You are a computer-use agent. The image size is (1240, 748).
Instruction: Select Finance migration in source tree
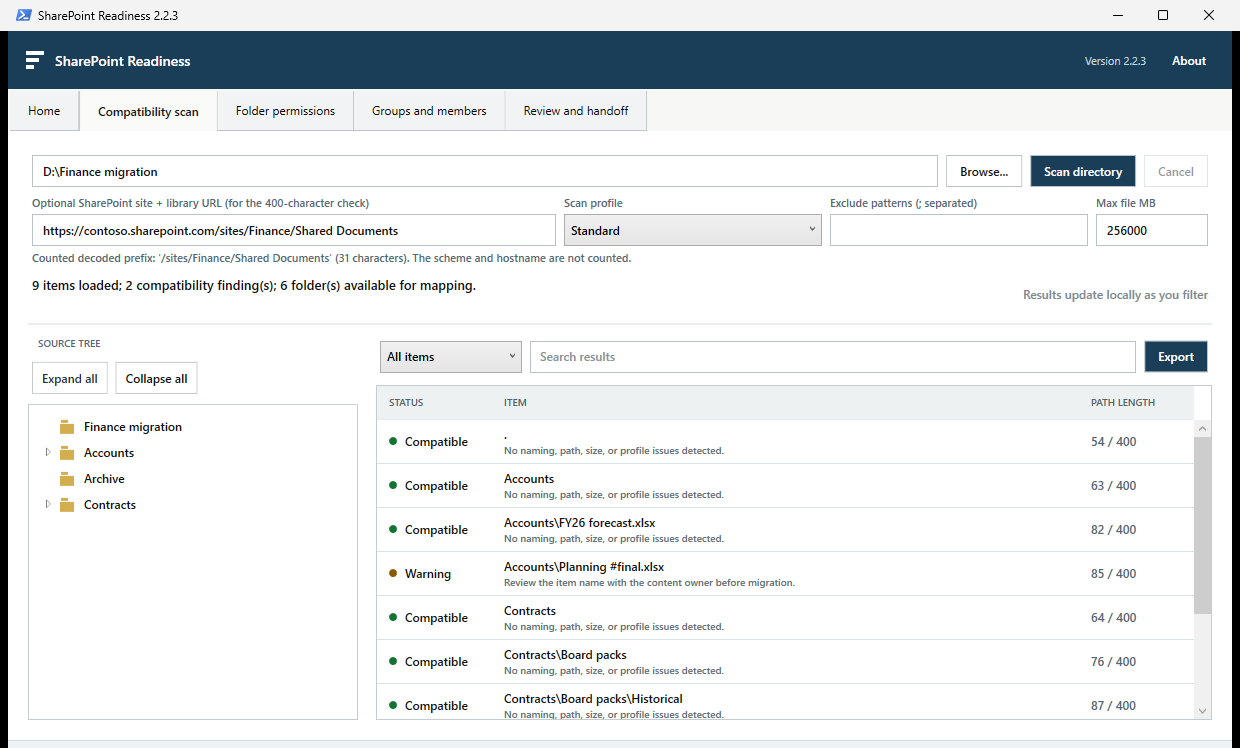133,427
